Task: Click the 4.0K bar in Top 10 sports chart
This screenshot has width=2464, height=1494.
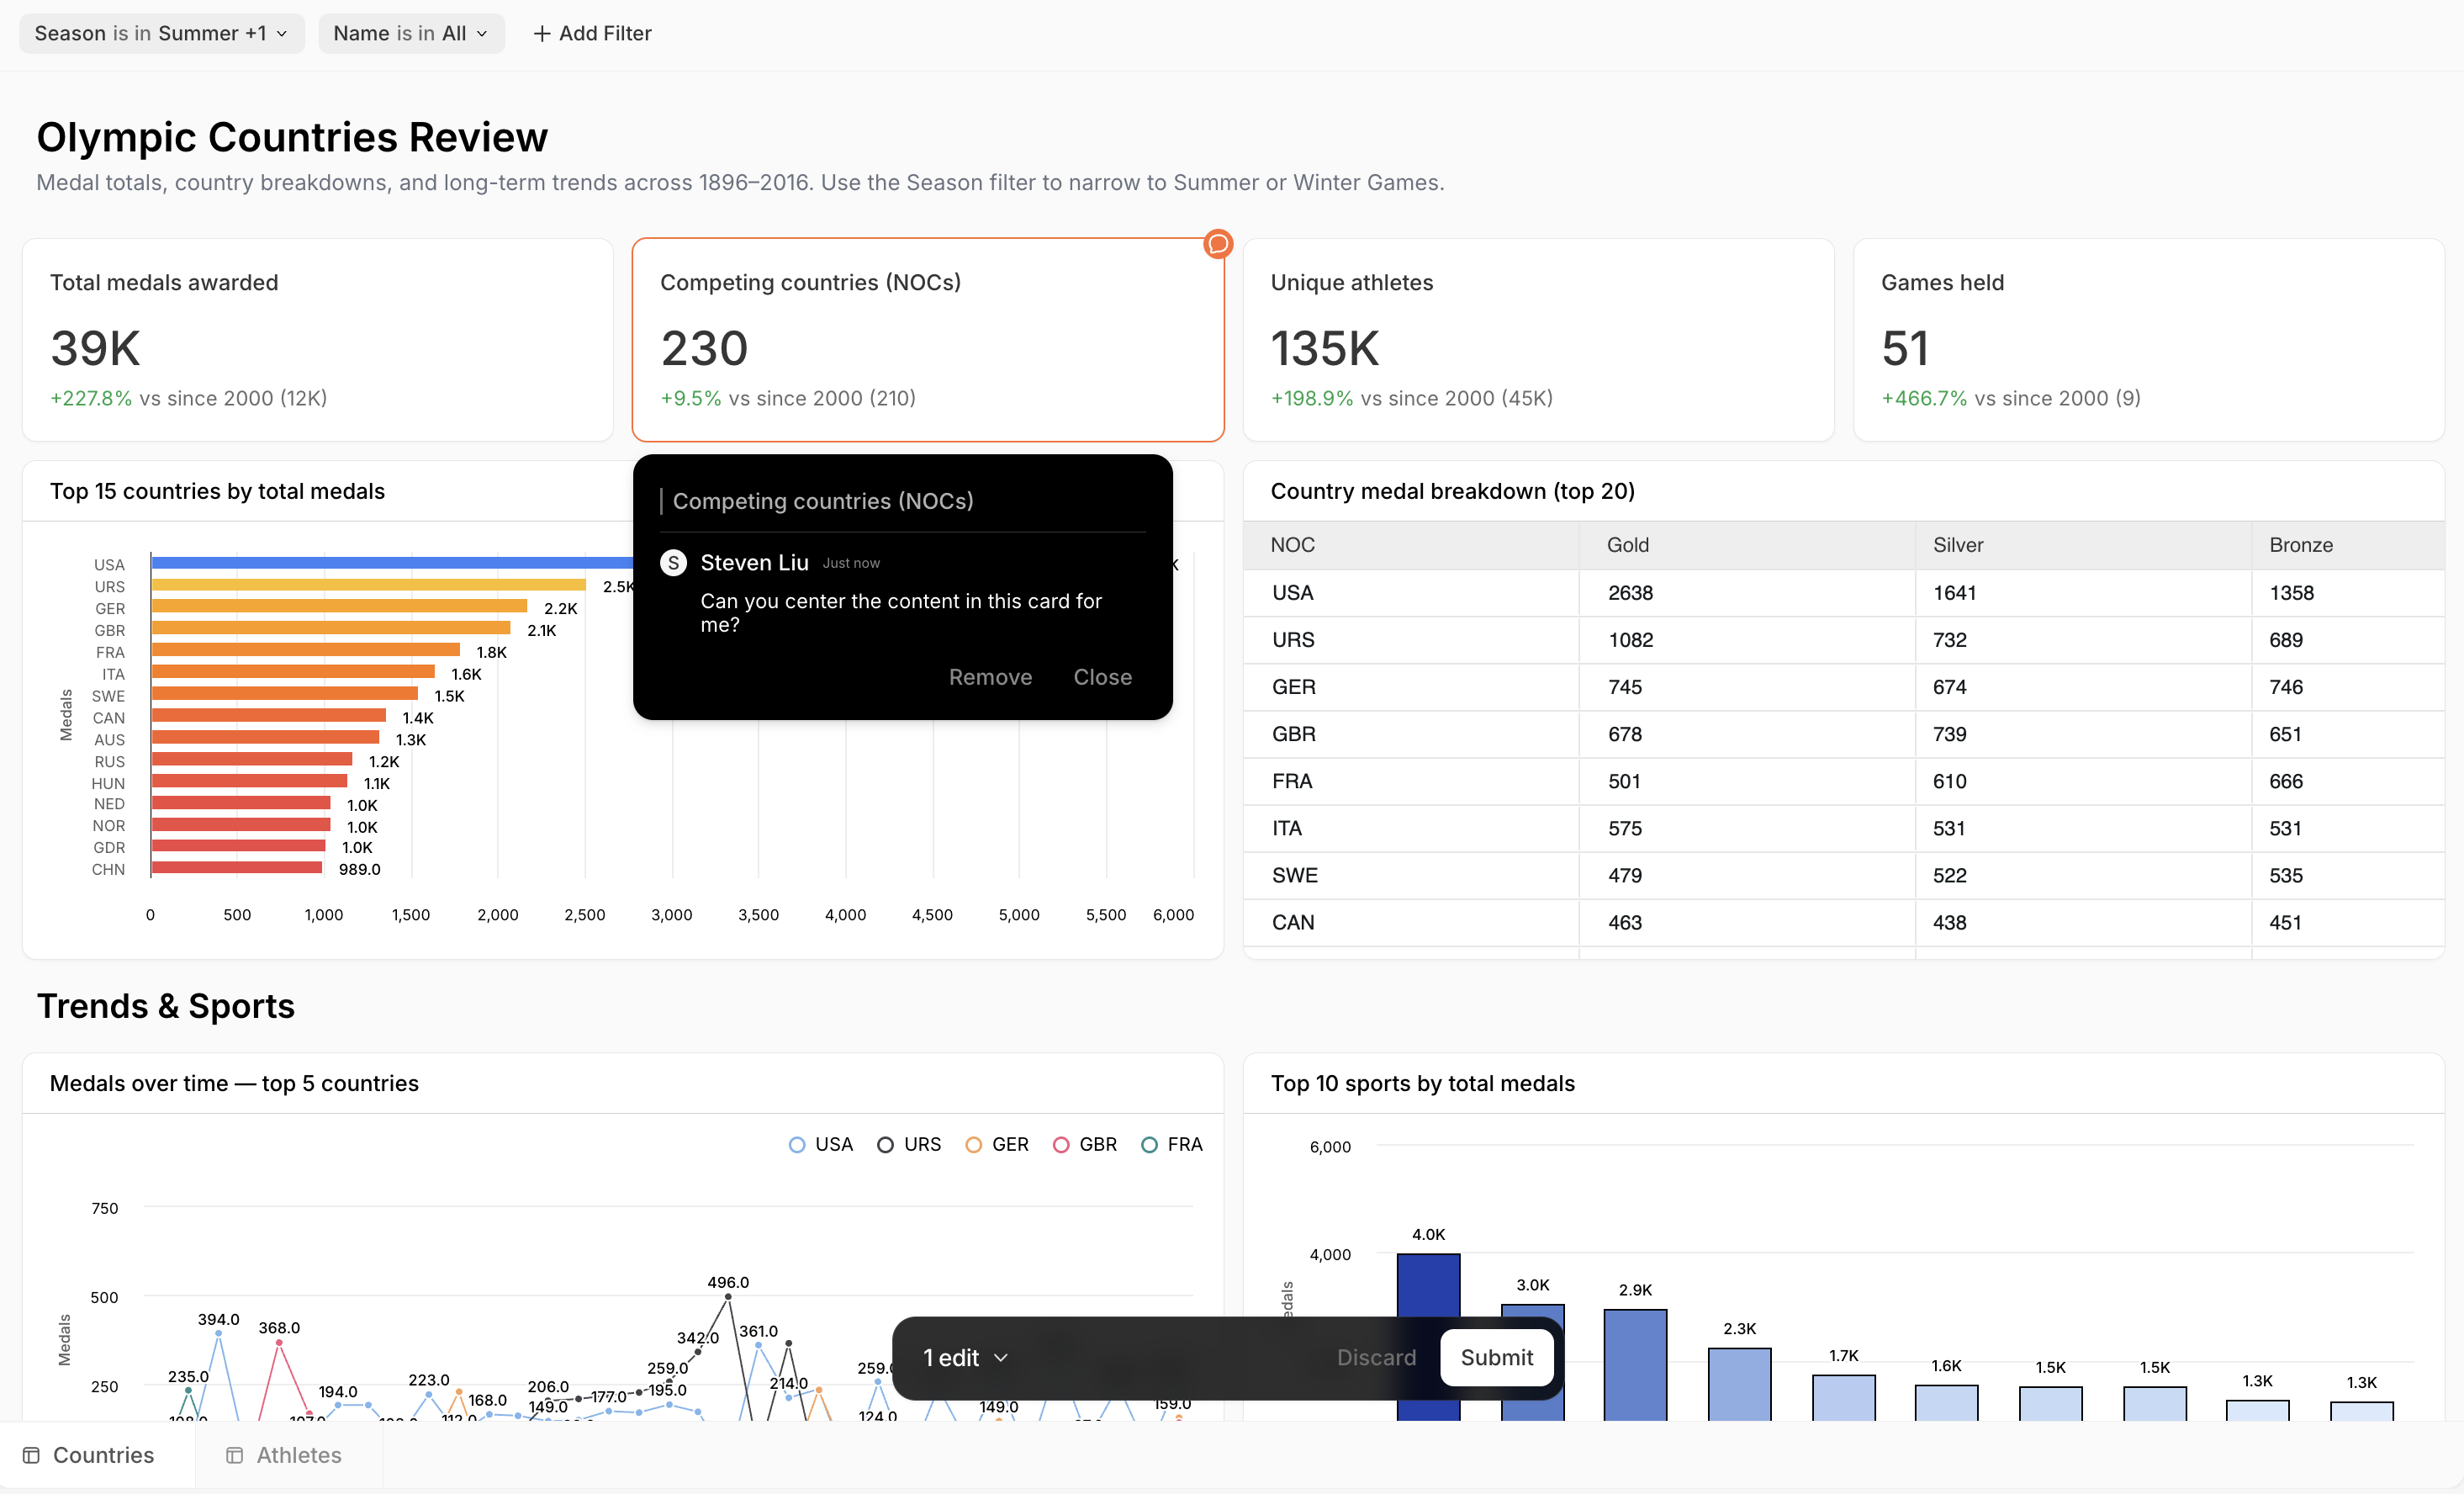Action: (1428, 1337)
